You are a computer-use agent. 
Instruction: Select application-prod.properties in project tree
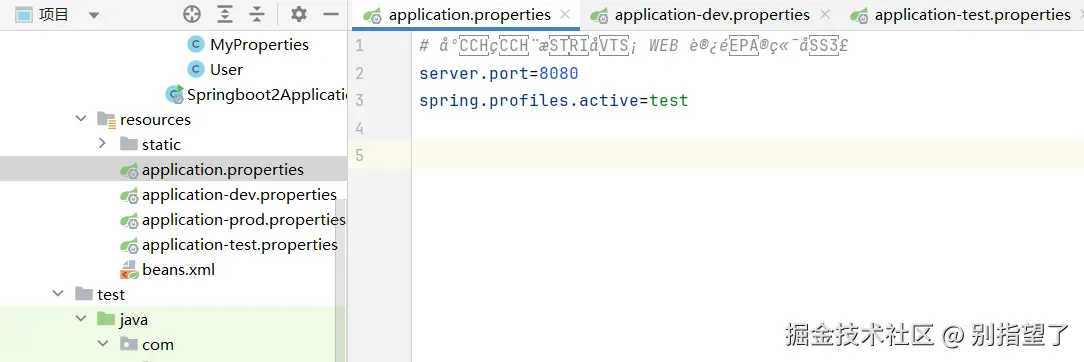coord(243,220)
